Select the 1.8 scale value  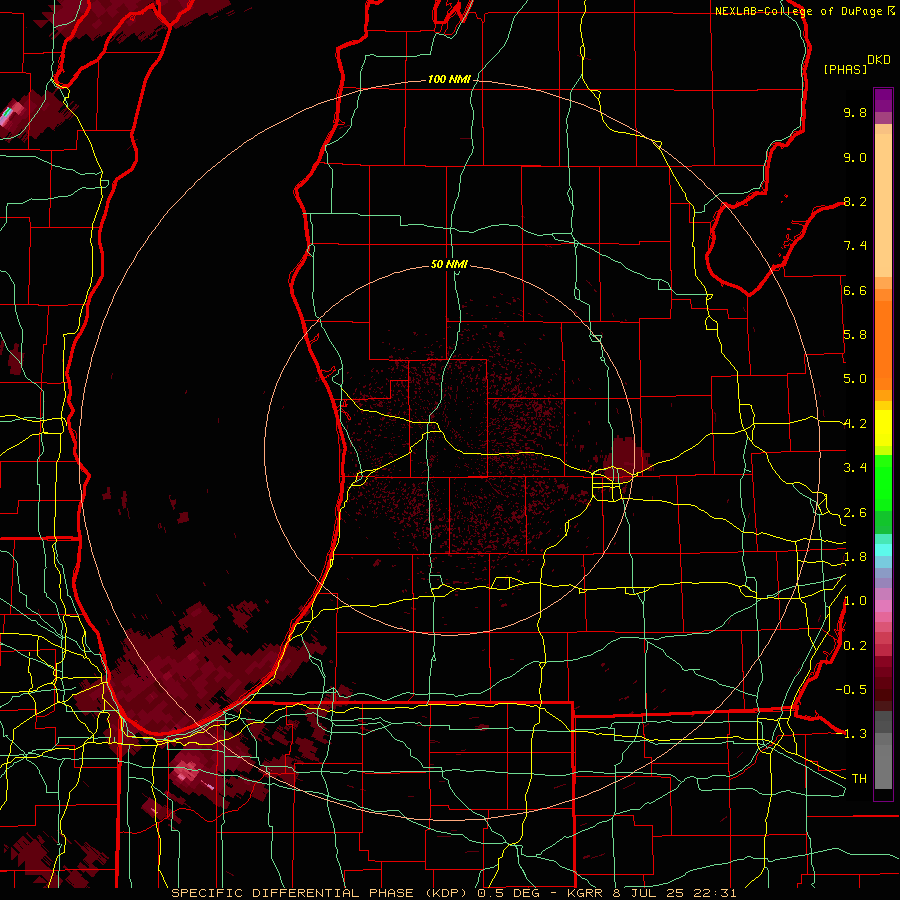(855, 557)
